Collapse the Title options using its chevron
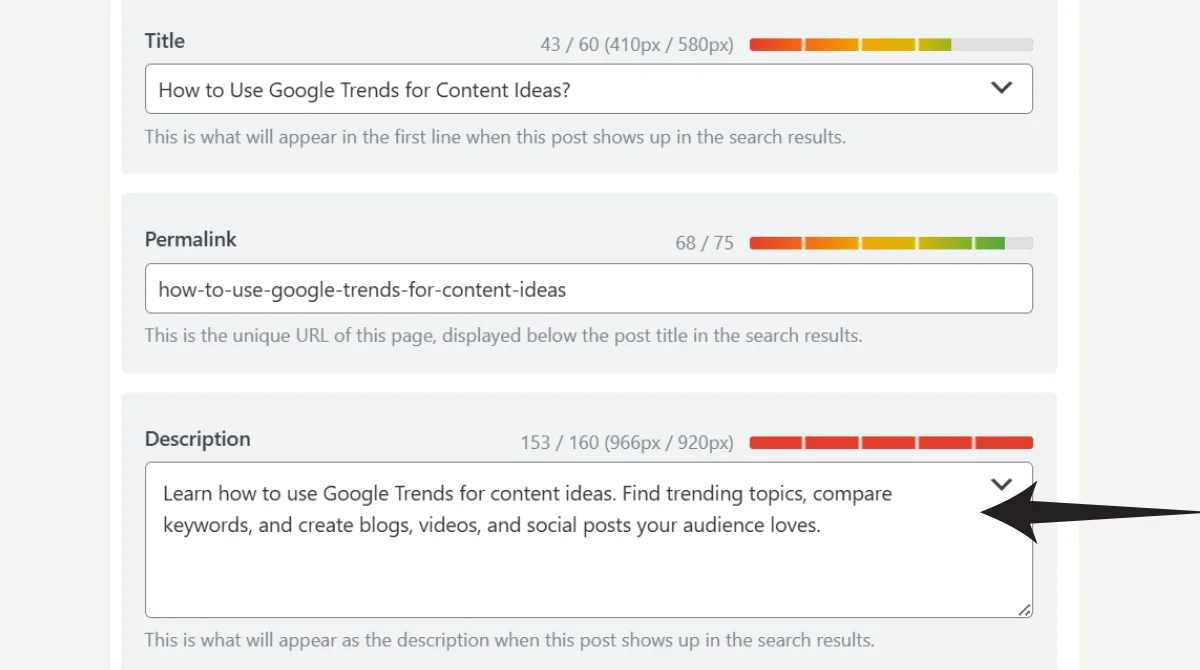This screenshot has height=670, width=1200. click(x=1001, y=87)
